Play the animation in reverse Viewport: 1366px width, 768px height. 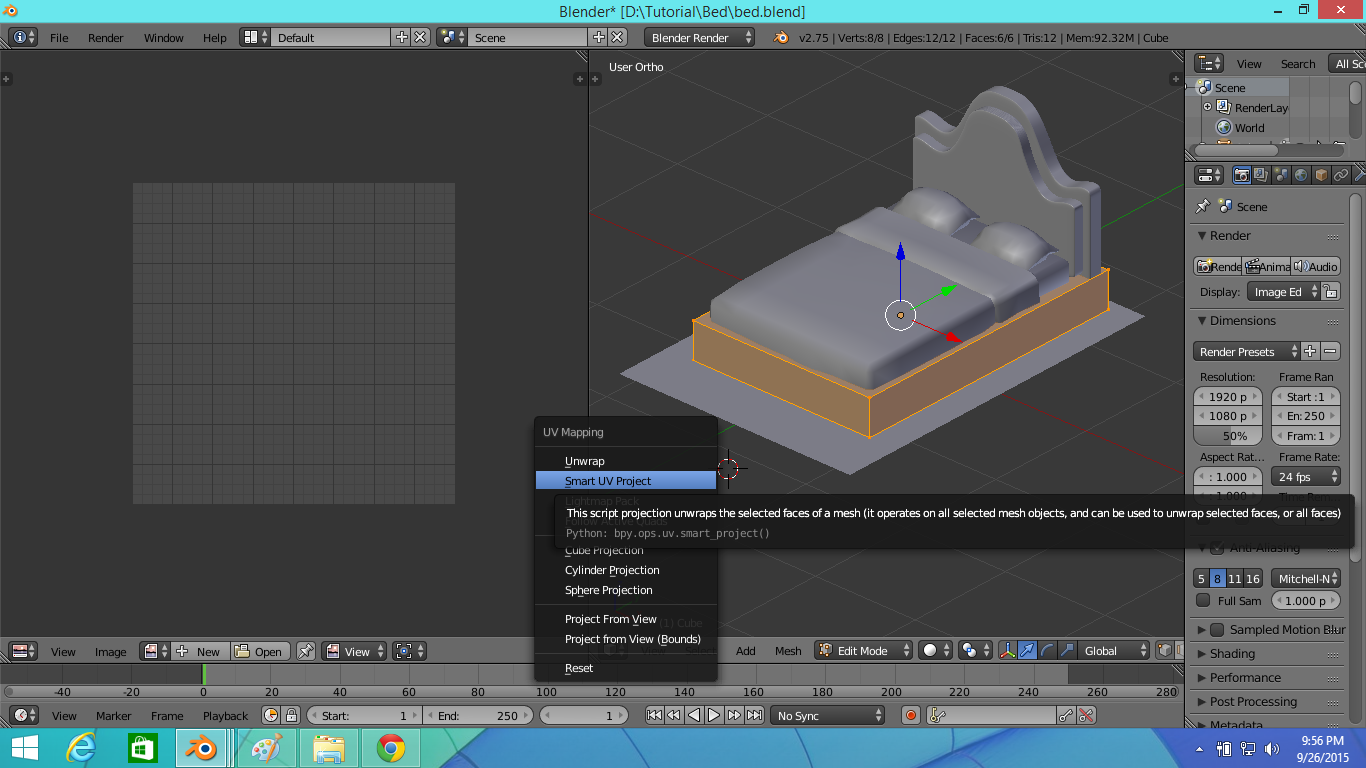[694, 715]
